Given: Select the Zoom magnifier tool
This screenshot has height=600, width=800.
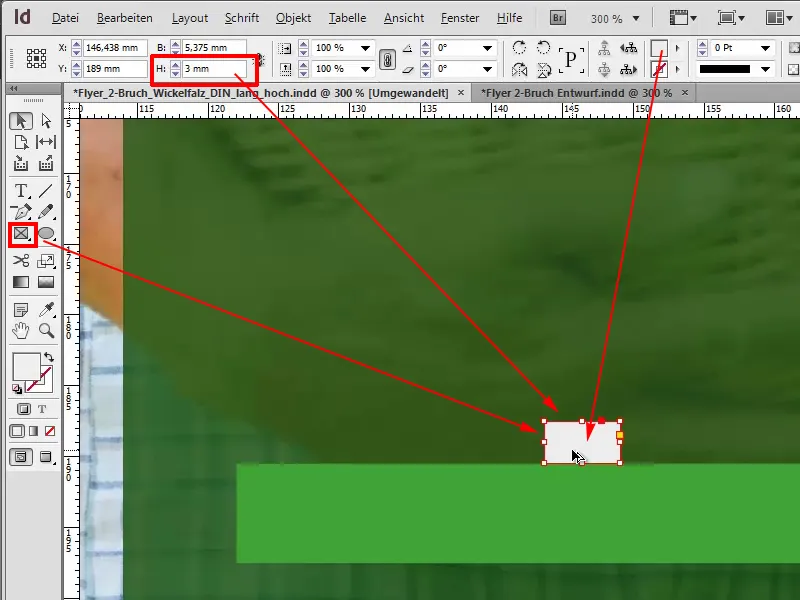Looking at the screenshot, I should pyautogui.click(x=46, y=331).
